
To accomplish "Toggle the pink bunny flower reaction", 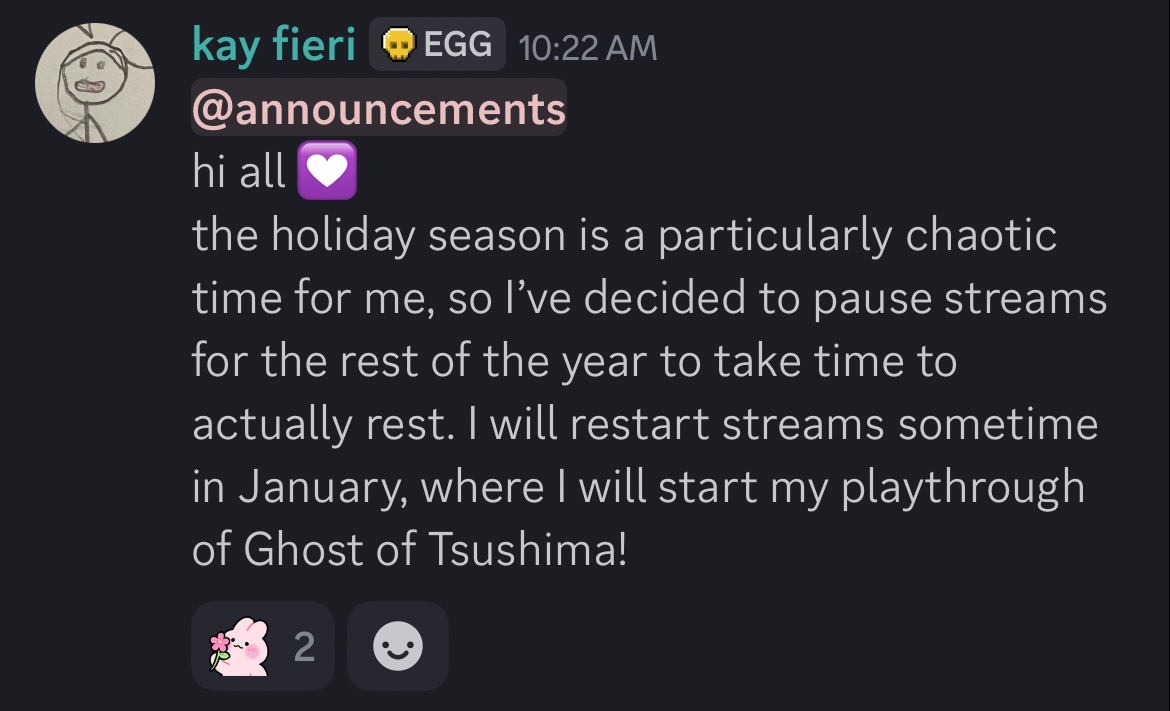I will point(240,647).
